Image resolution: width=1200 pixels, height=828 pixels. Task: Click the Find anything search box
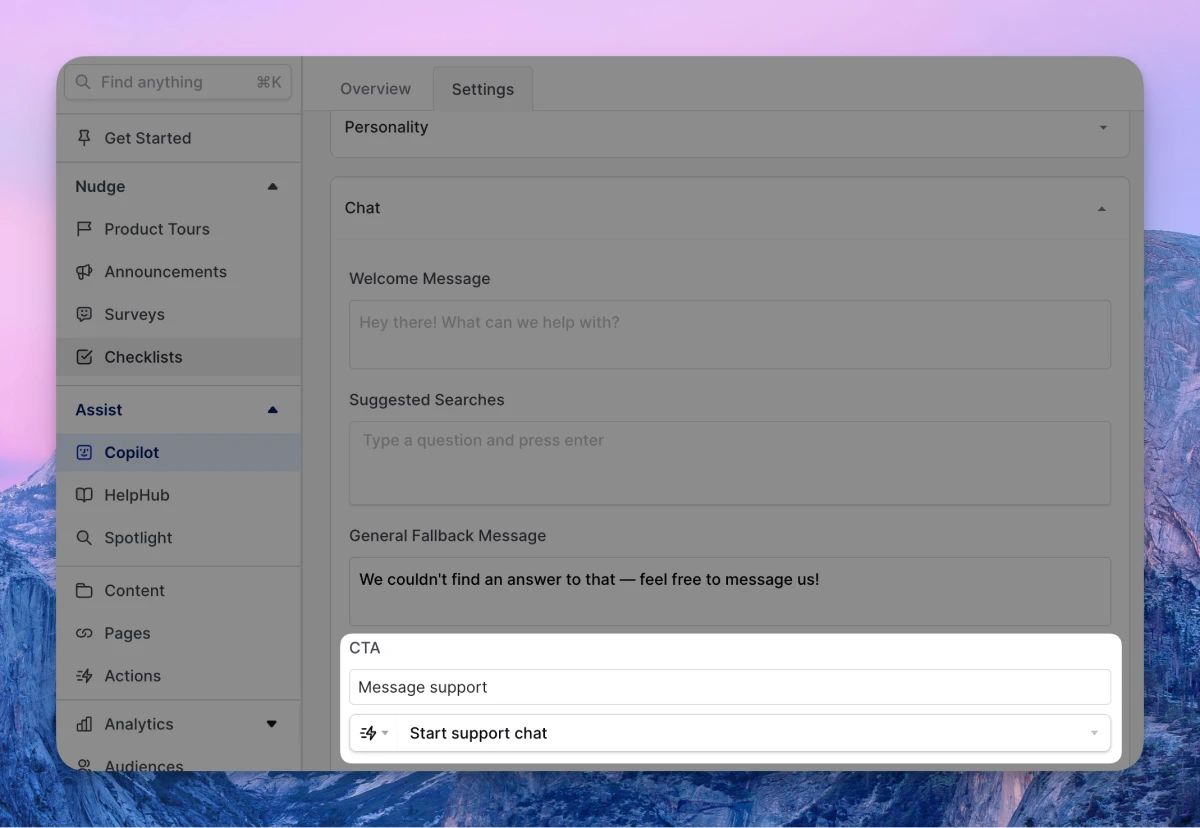click(177, 82)
